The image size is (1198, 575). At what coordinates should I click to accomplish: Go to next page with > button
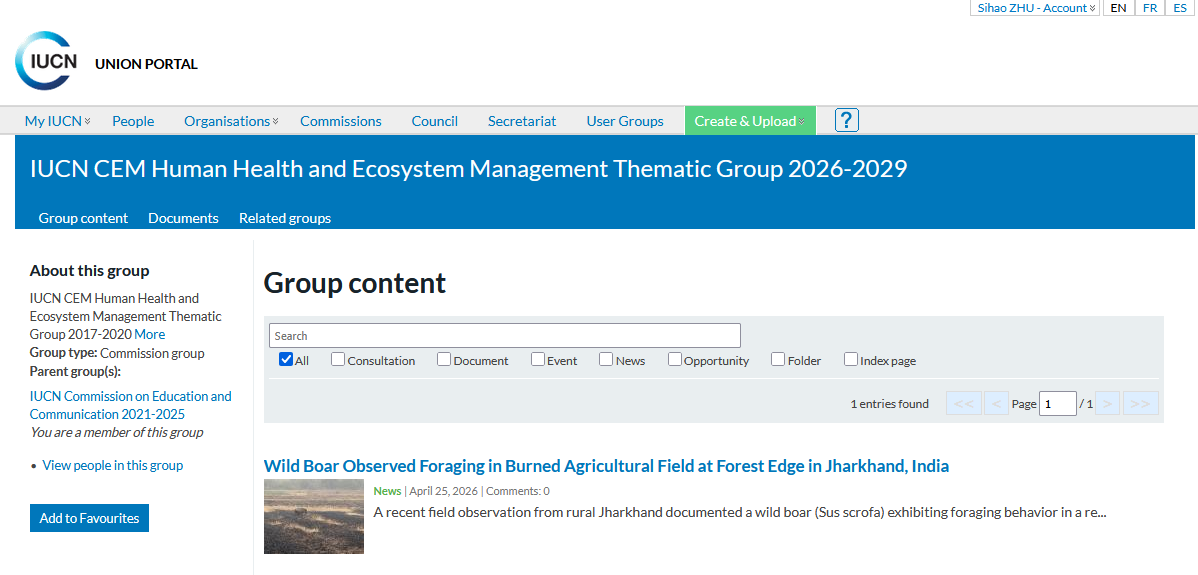(1108, 403)
